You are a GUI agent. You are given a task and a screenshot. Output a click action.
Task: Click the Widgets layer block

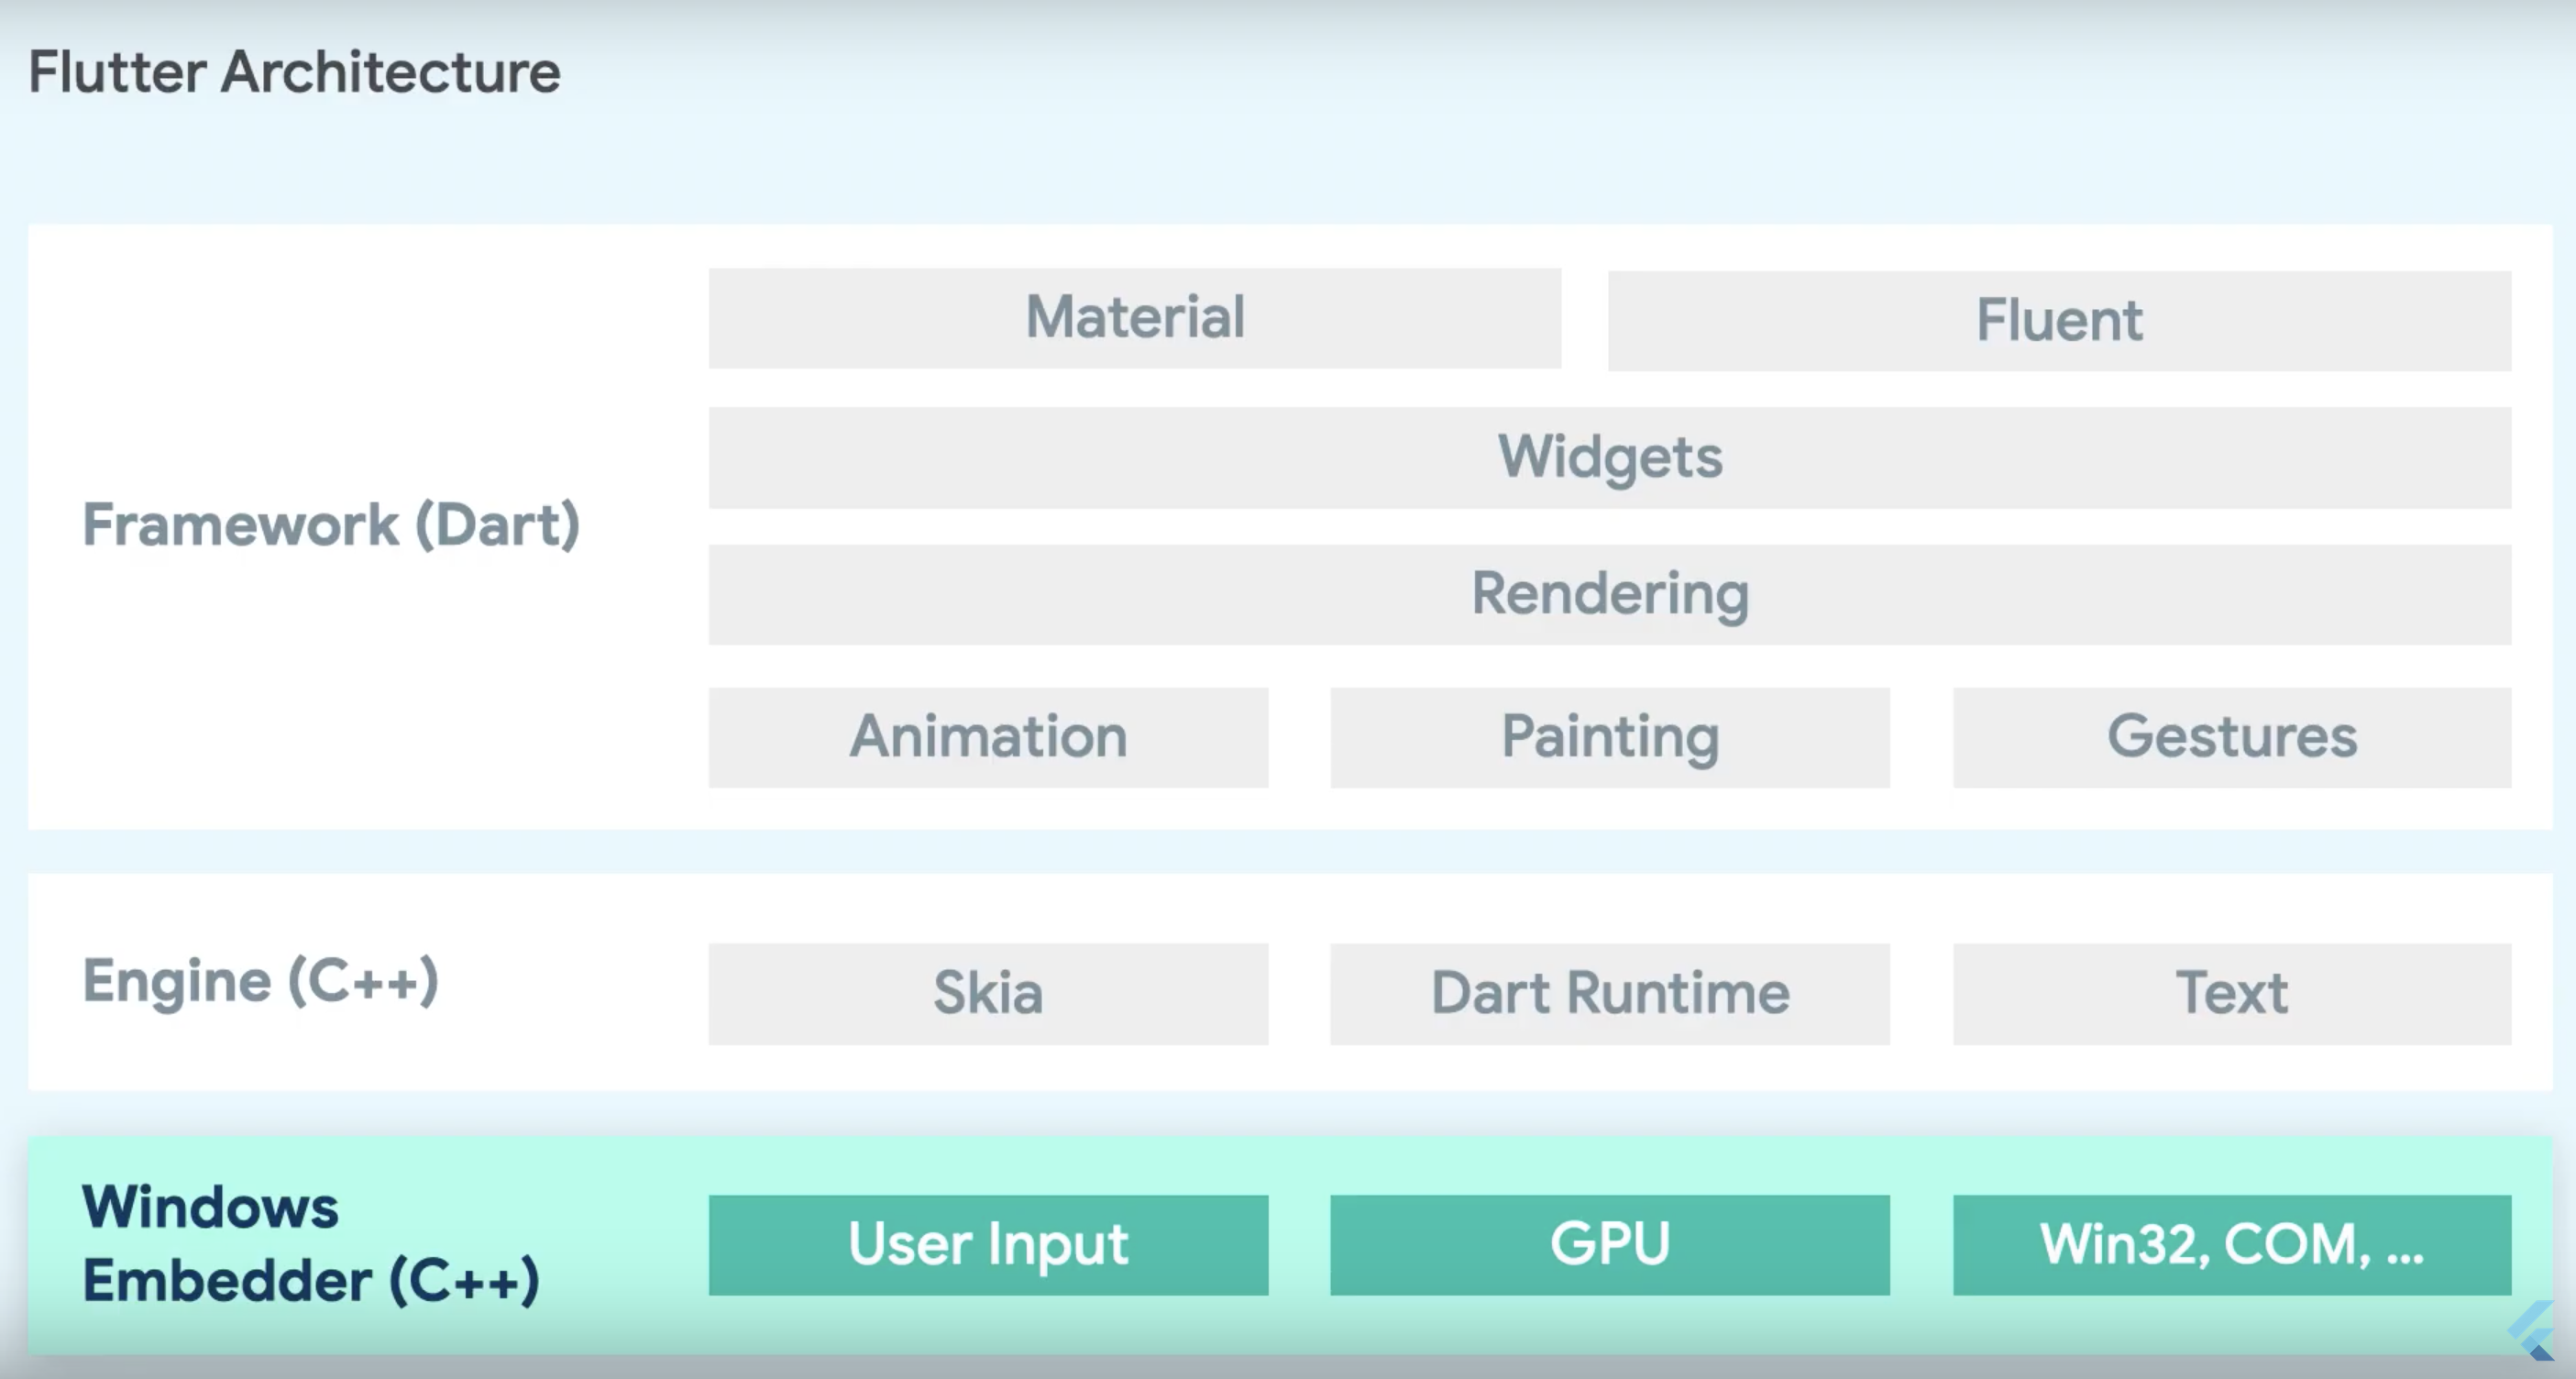(x=1610, y=457)
